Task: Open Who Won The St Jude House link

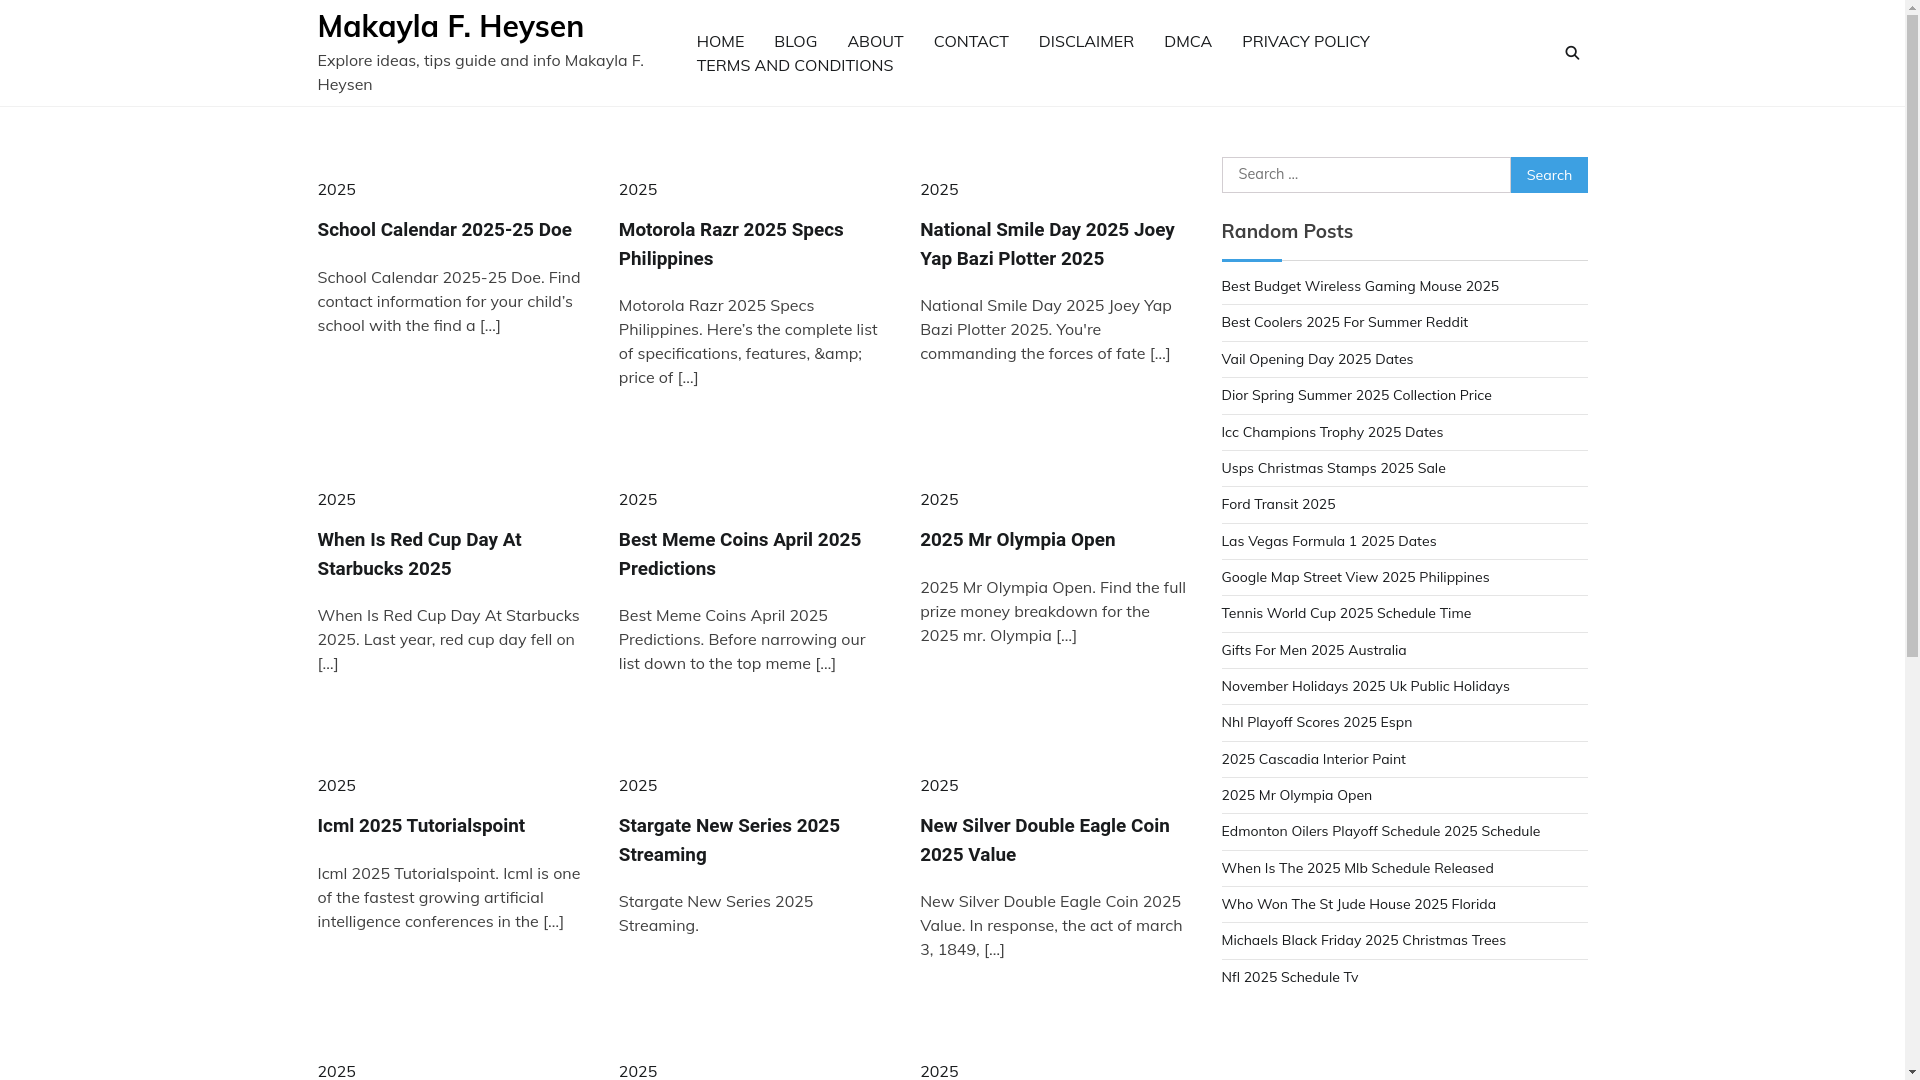Action: click(x=1358, y=904)
